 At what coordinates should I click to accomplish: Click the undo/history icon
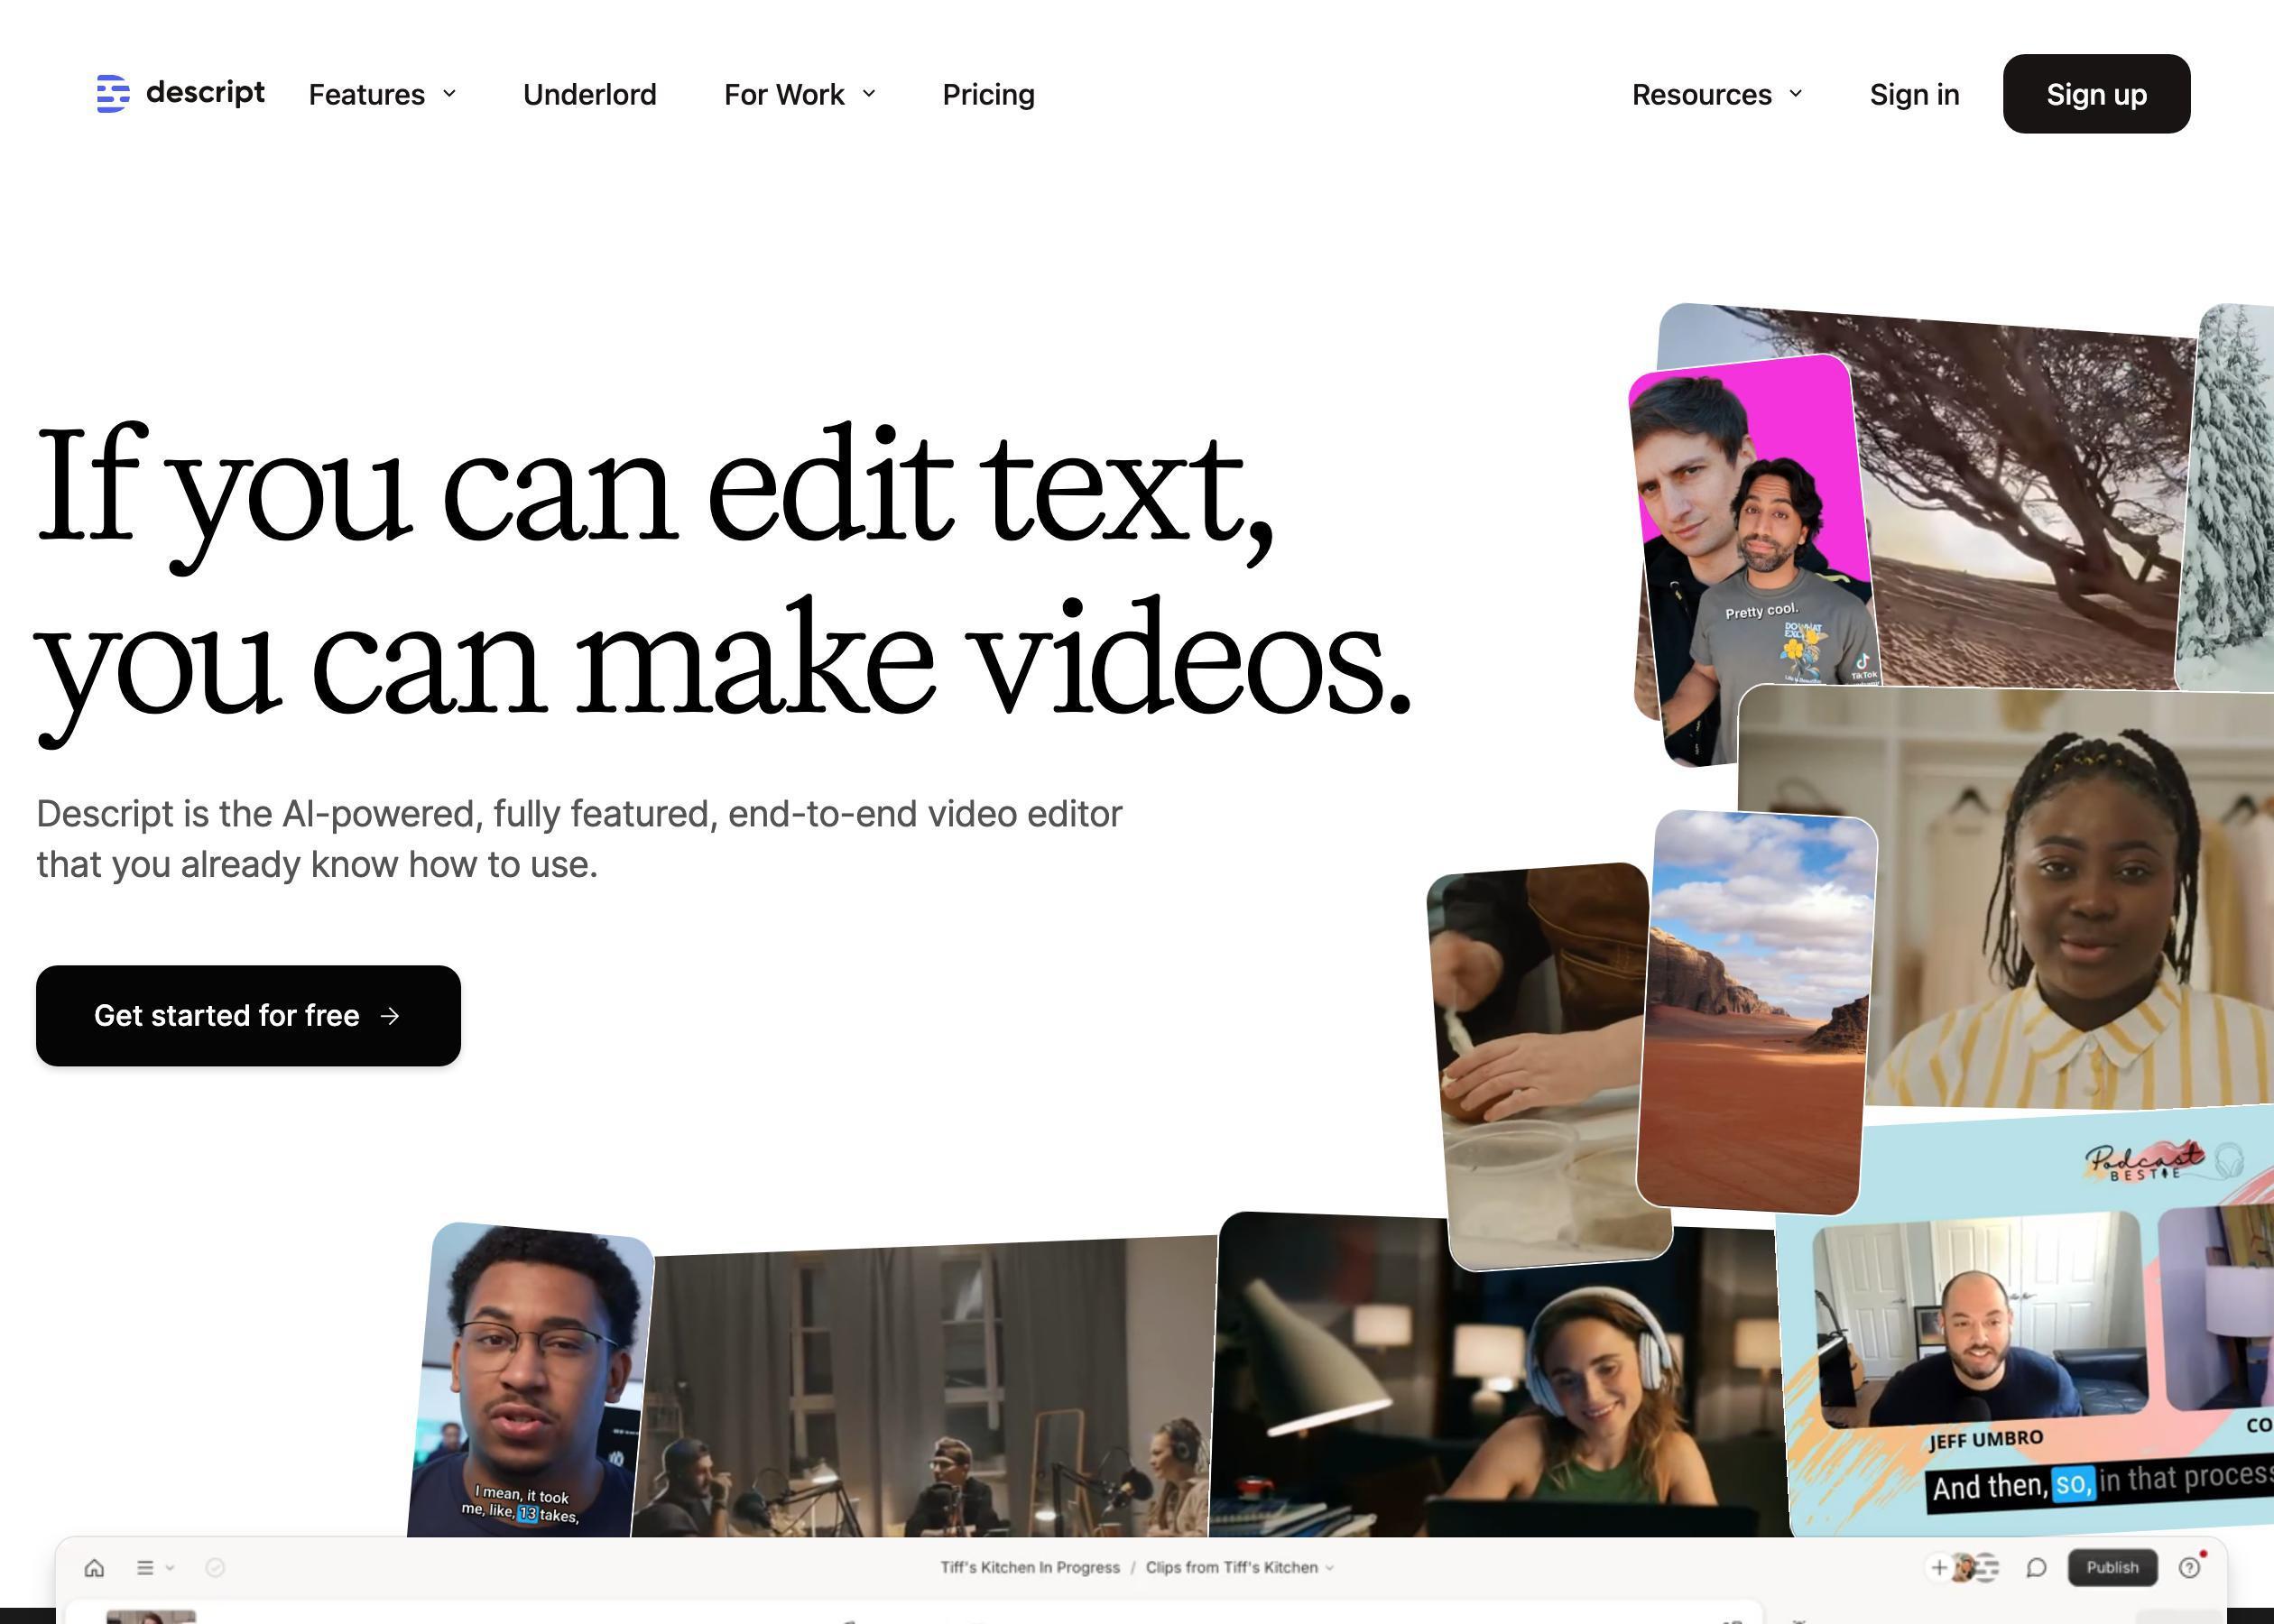[215, 1566]
